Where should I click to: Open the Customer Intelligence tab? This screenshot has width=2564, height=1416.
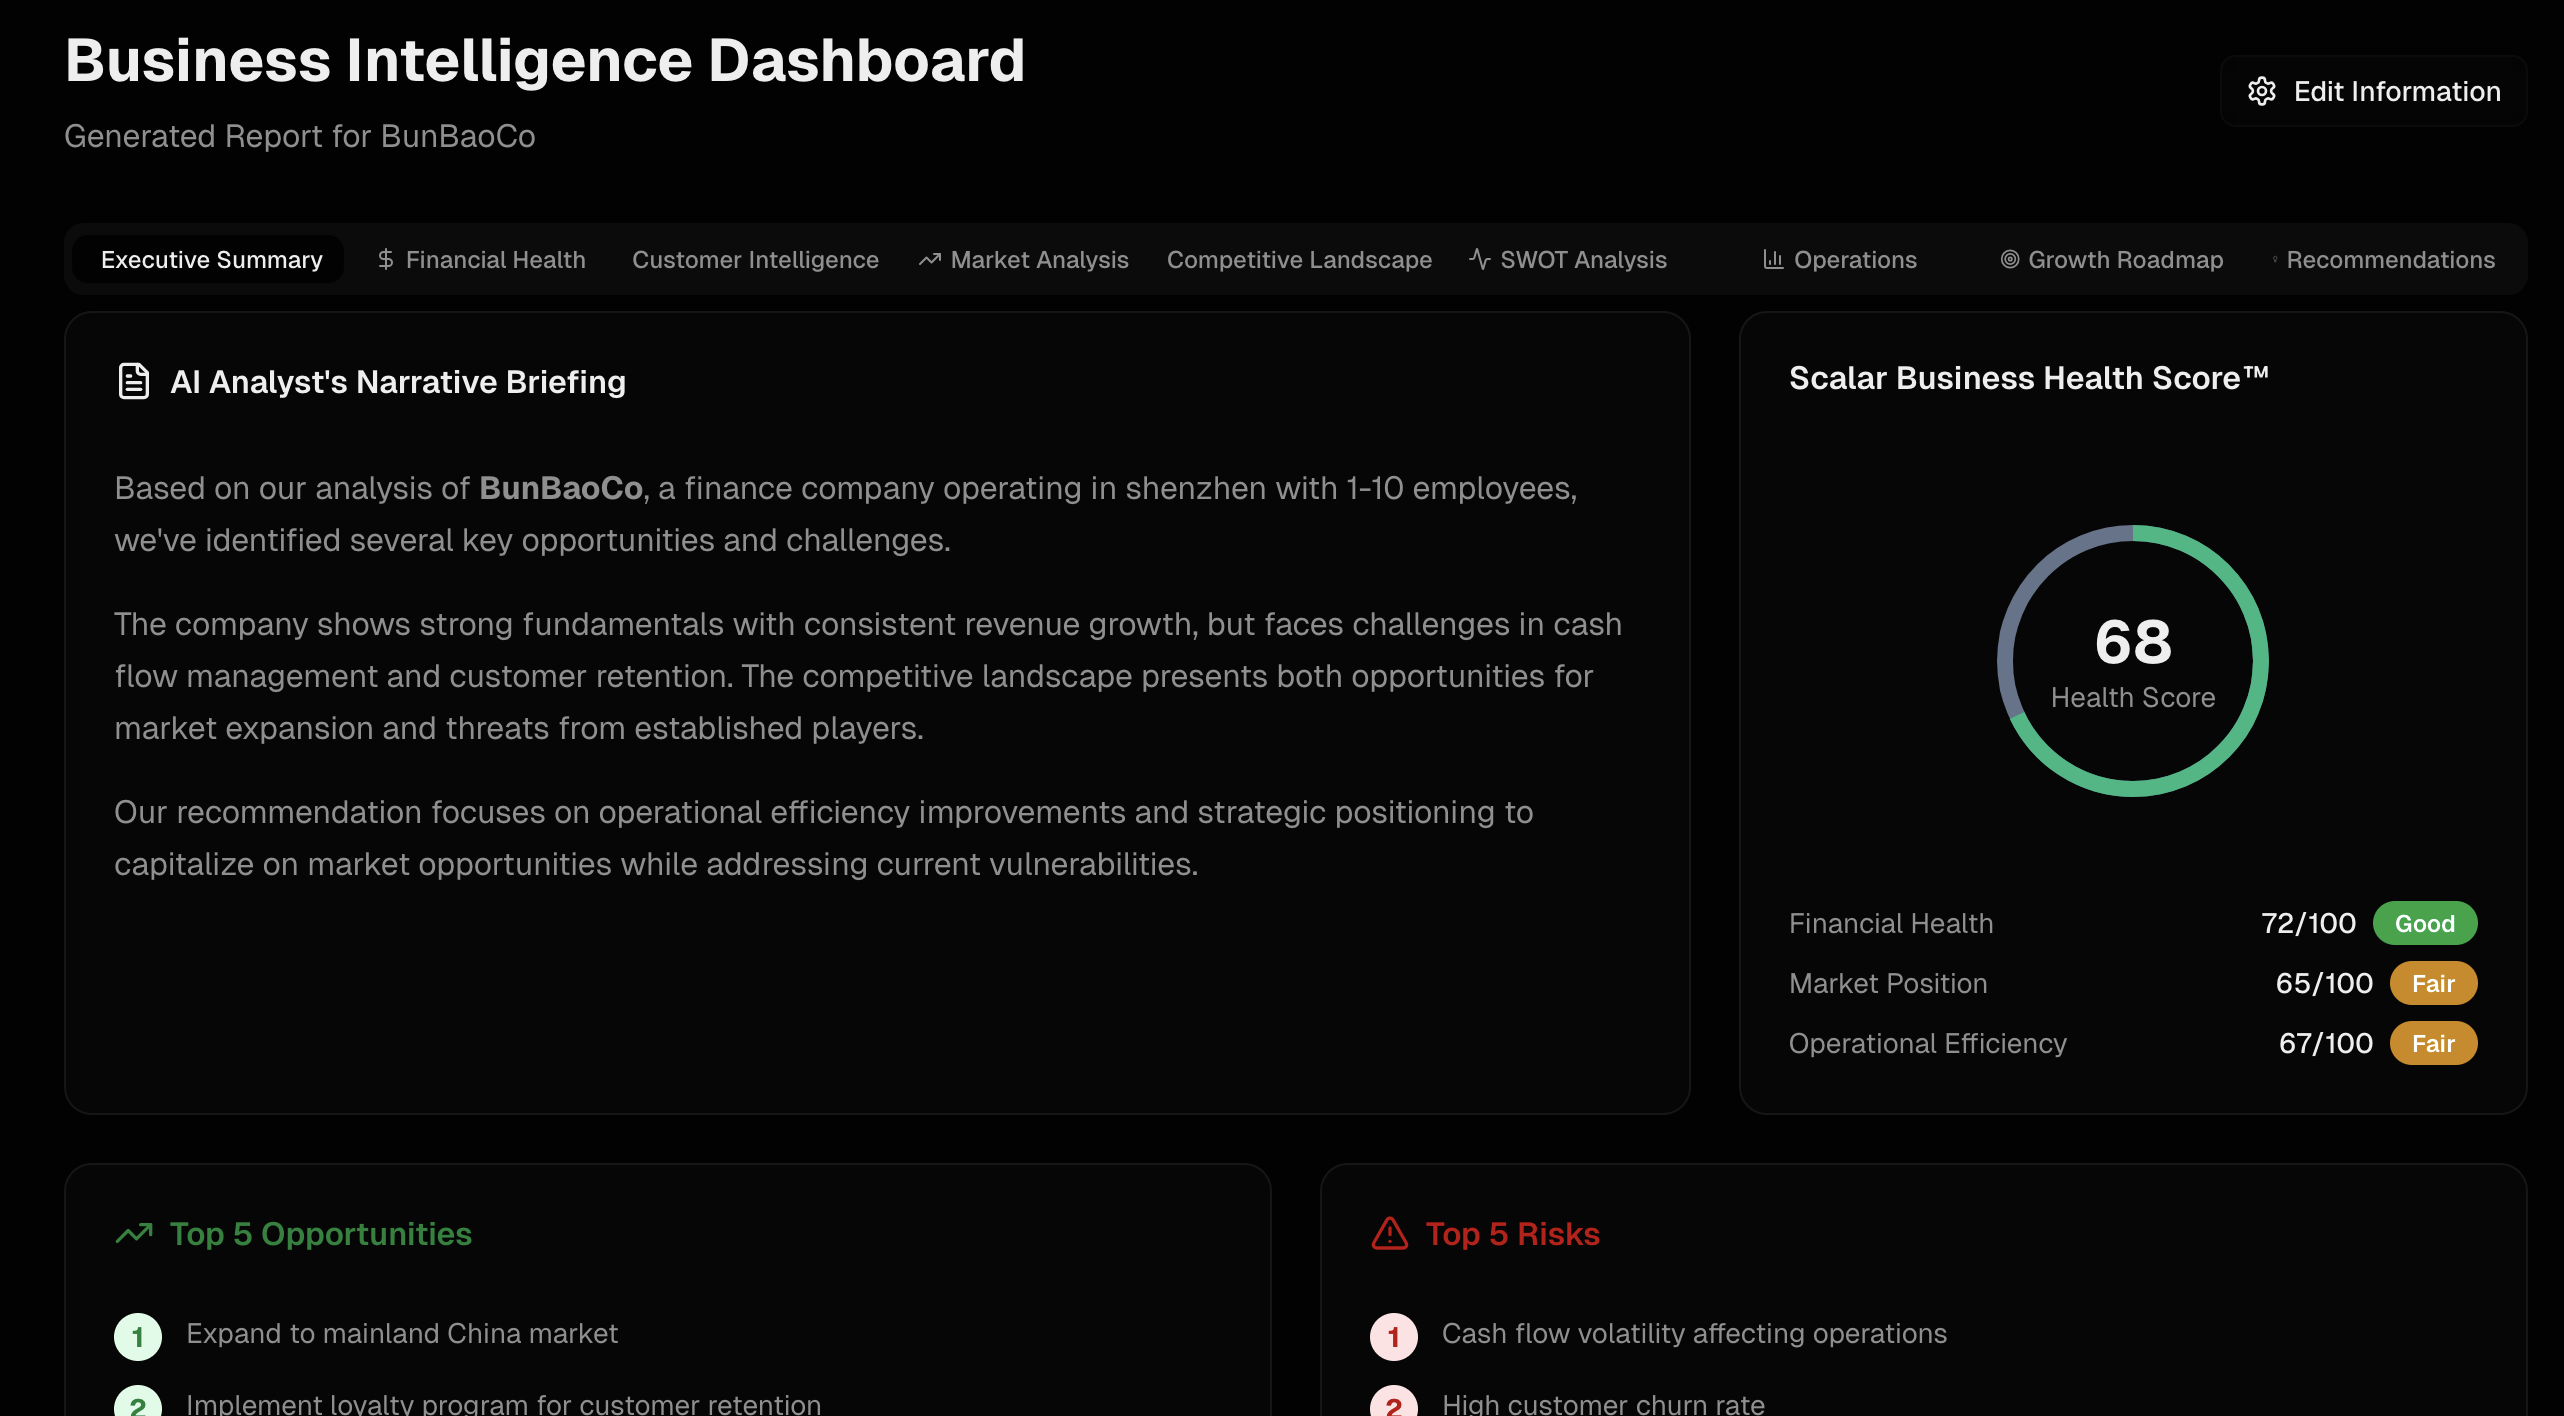pos(755,260)
